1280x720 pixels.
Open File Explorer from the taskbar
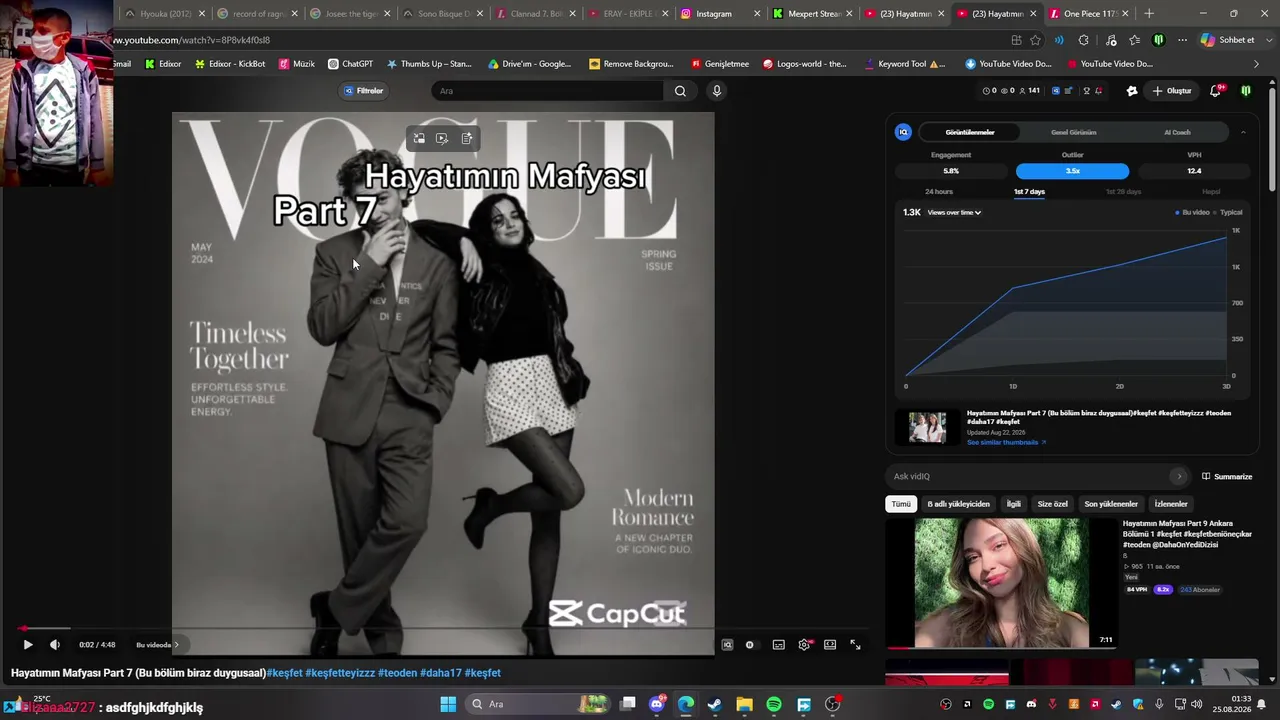[745, 704]
